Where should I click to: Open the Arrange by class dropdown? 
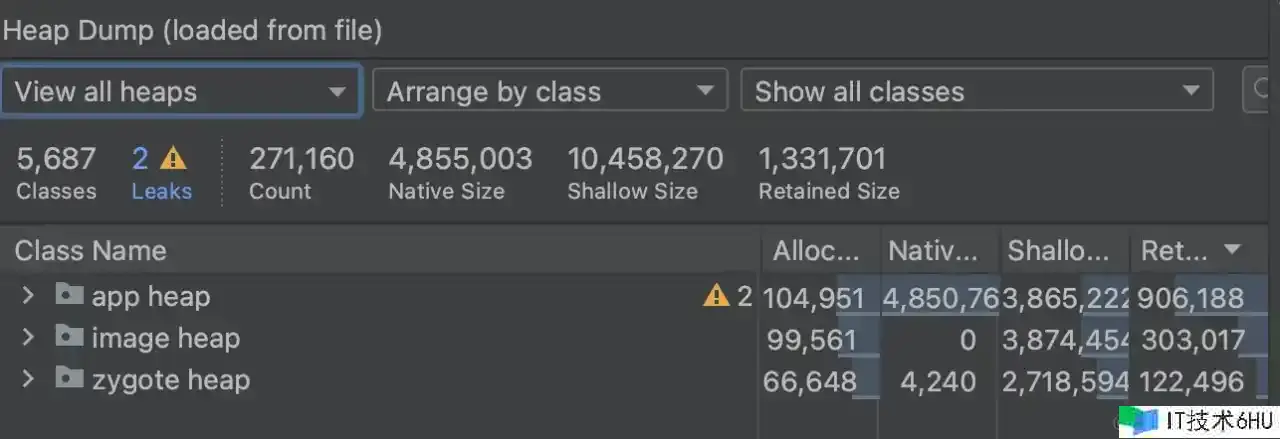click(549, 92)
